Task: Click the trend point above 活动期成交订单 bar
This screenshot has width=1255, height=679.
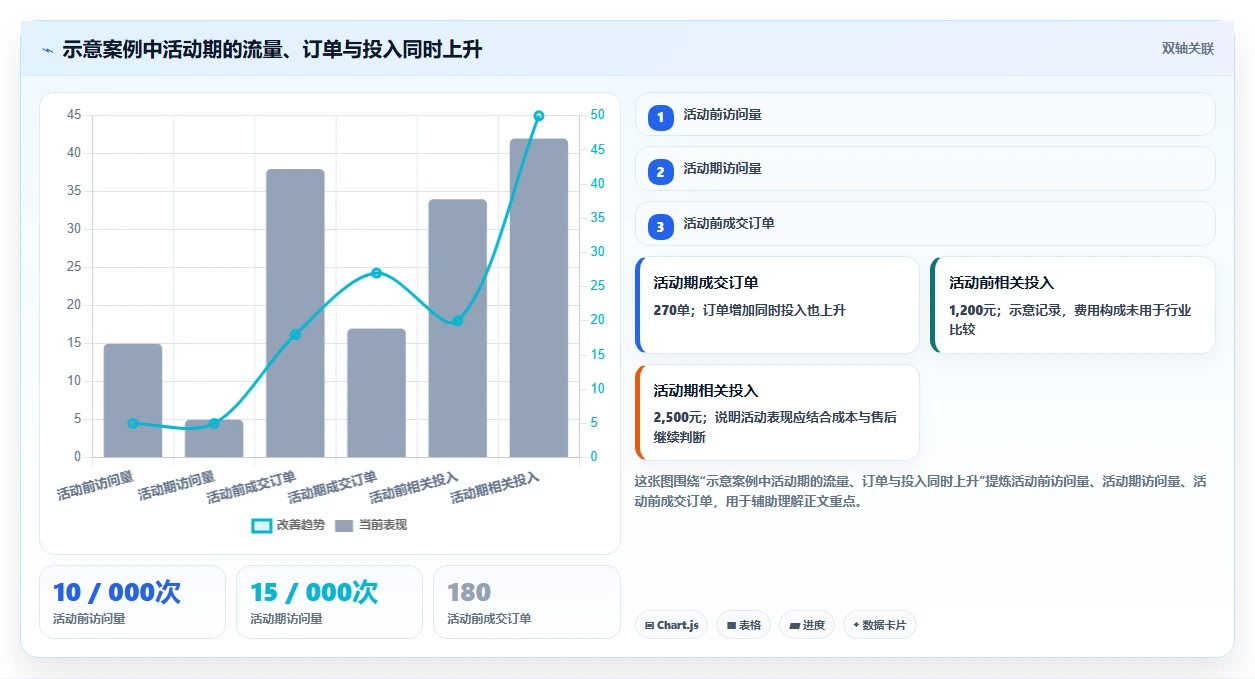Action: [x=376, y=273]
